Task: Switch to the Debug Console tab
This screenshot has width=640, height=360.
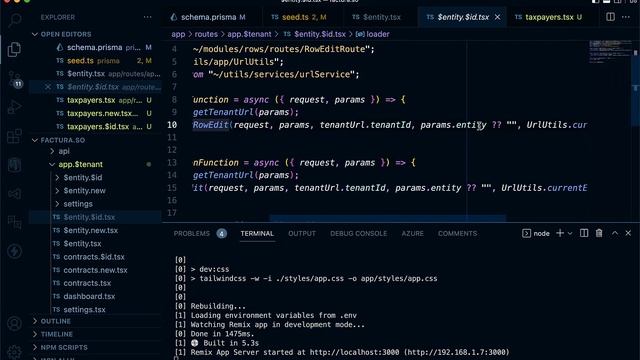Action: point(358,233)
